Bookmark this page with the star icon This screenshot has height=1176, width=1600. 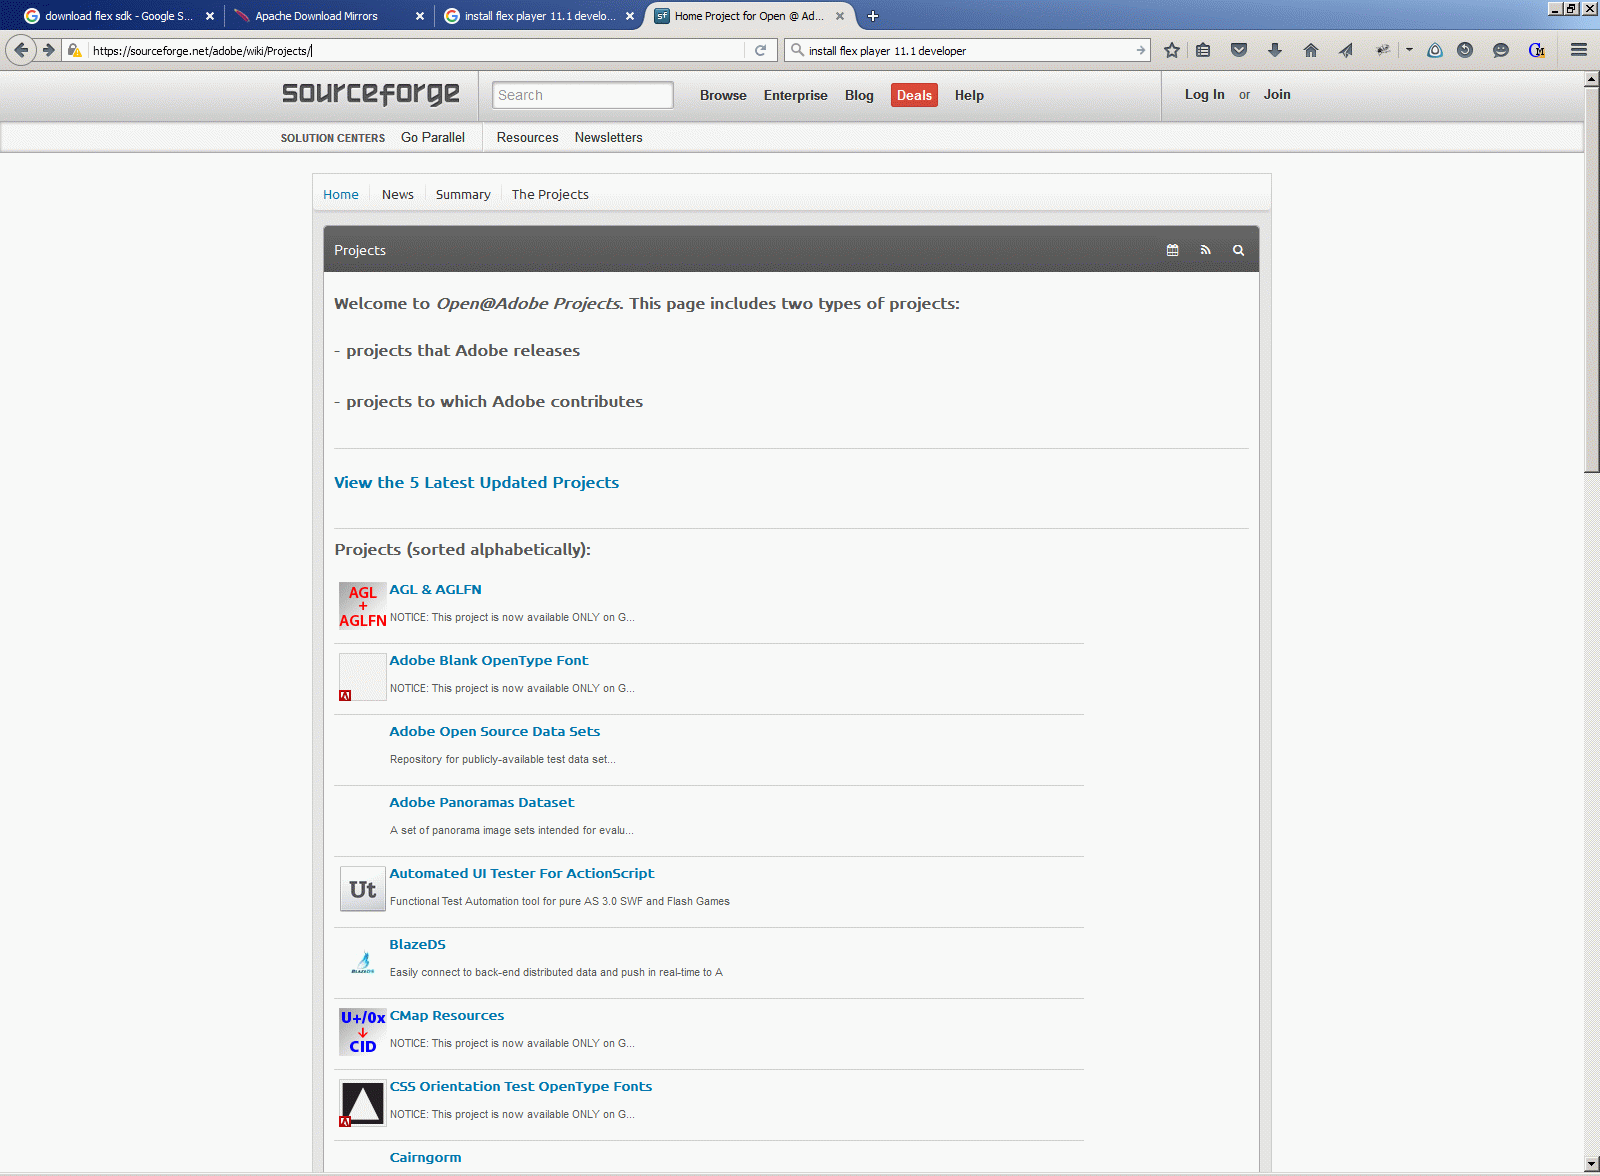click(x=1172, y=50)
